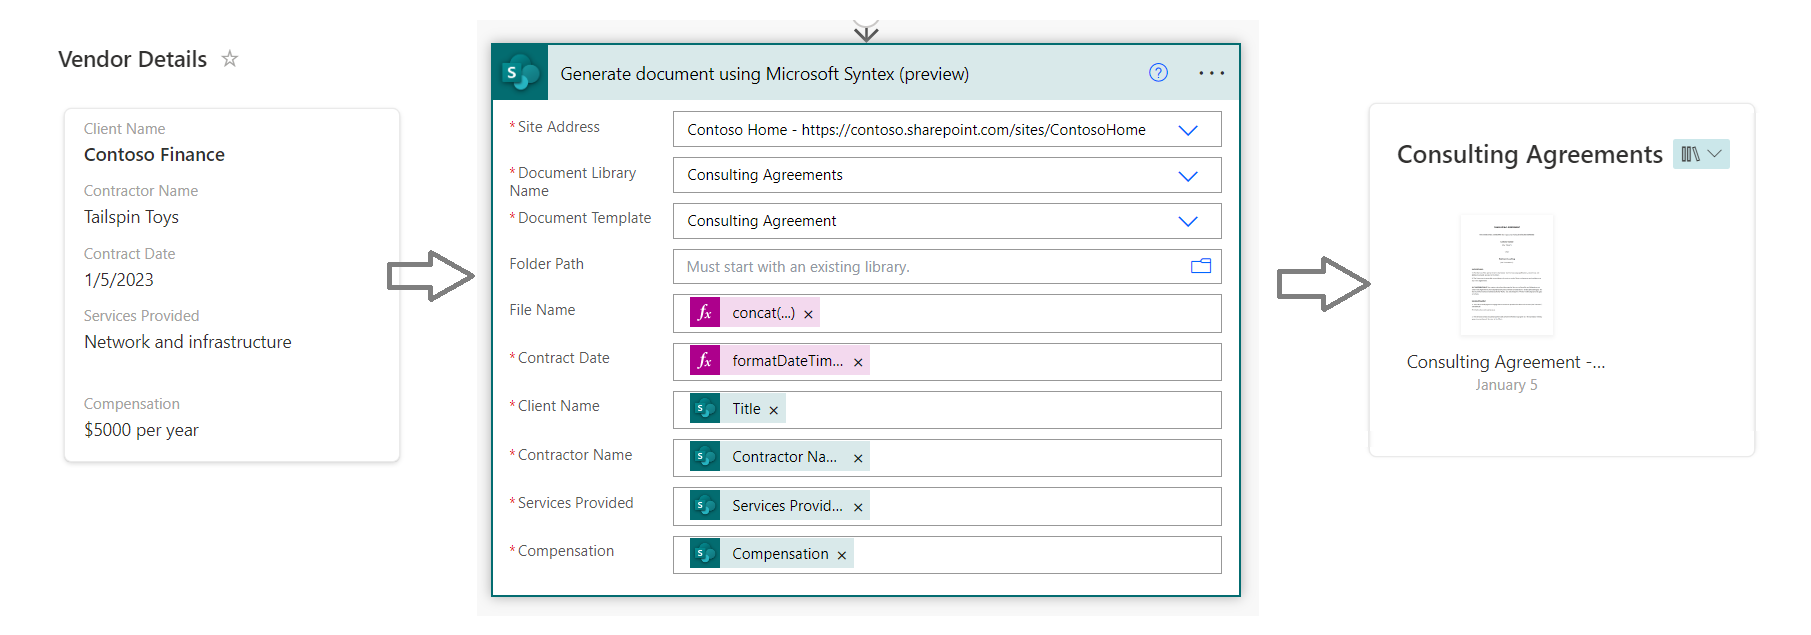
Task: Expand the Site Address dropdown
Action: [1187, 130]
